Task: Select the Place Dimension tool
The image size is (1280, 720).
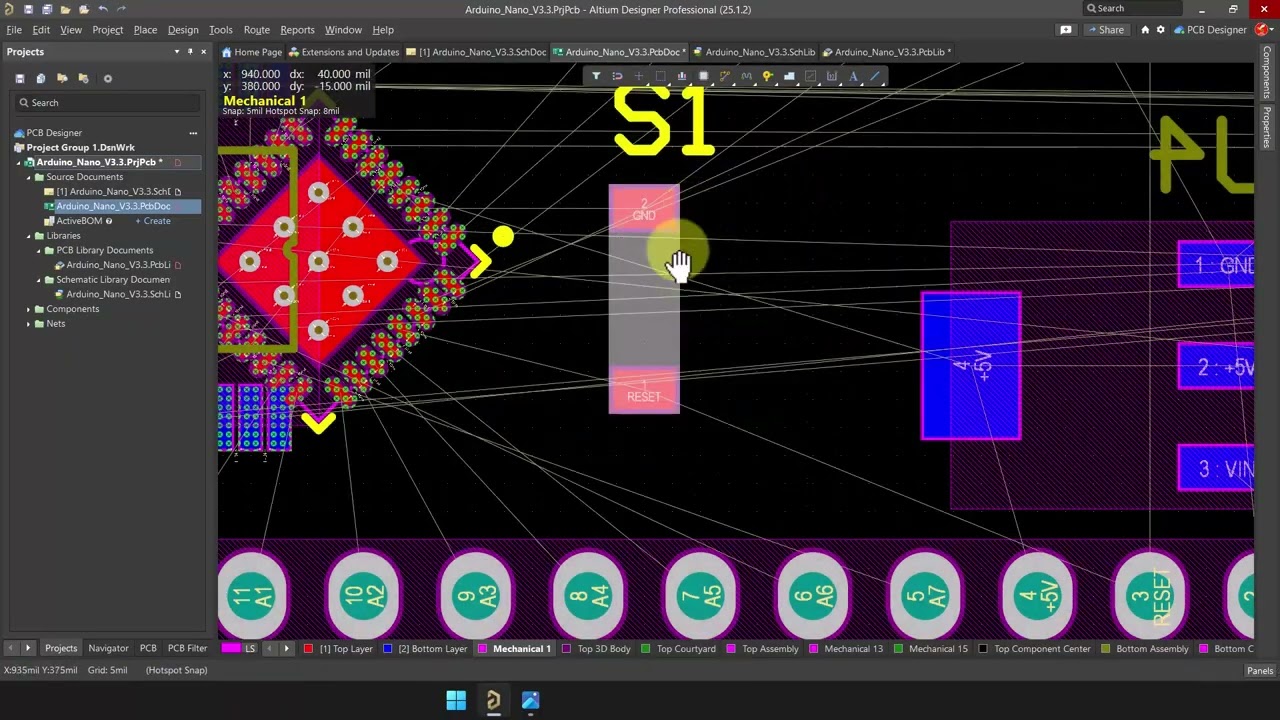Action: (832, 76)
